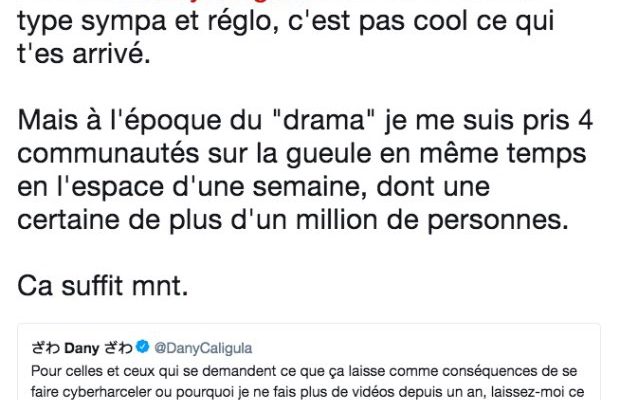Viewport: 620px width, 400px height.
Task: Open quoted tweet starting 'Pour celles et ceux'
Action: 309,362
